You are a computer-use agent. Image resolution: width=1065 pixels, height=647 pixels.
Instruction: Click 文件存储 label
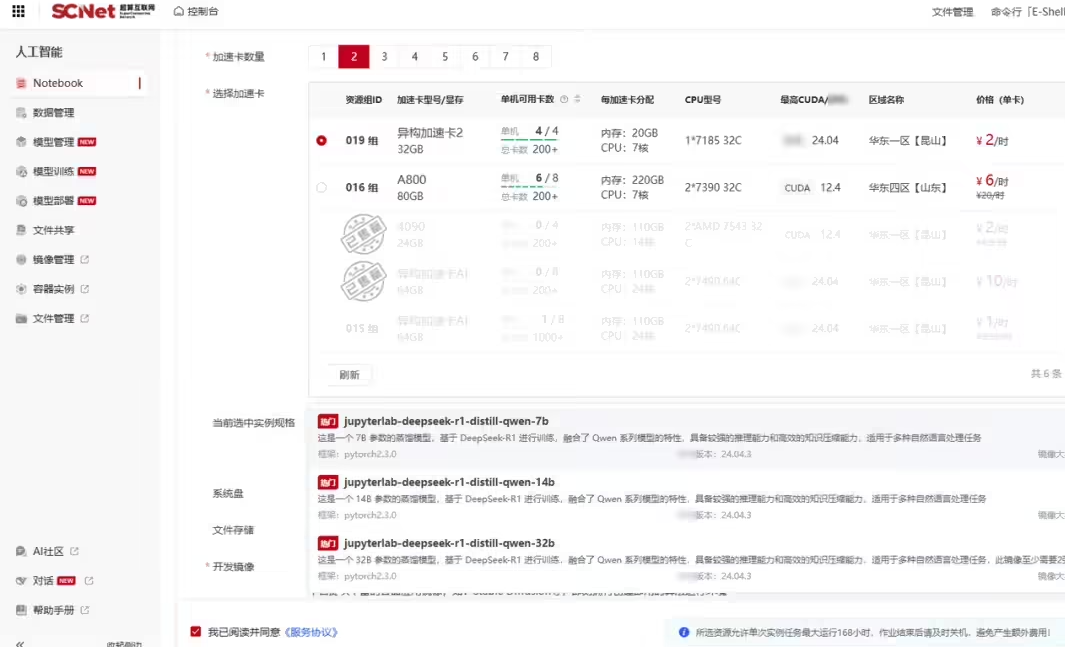(x=232, y=530)
